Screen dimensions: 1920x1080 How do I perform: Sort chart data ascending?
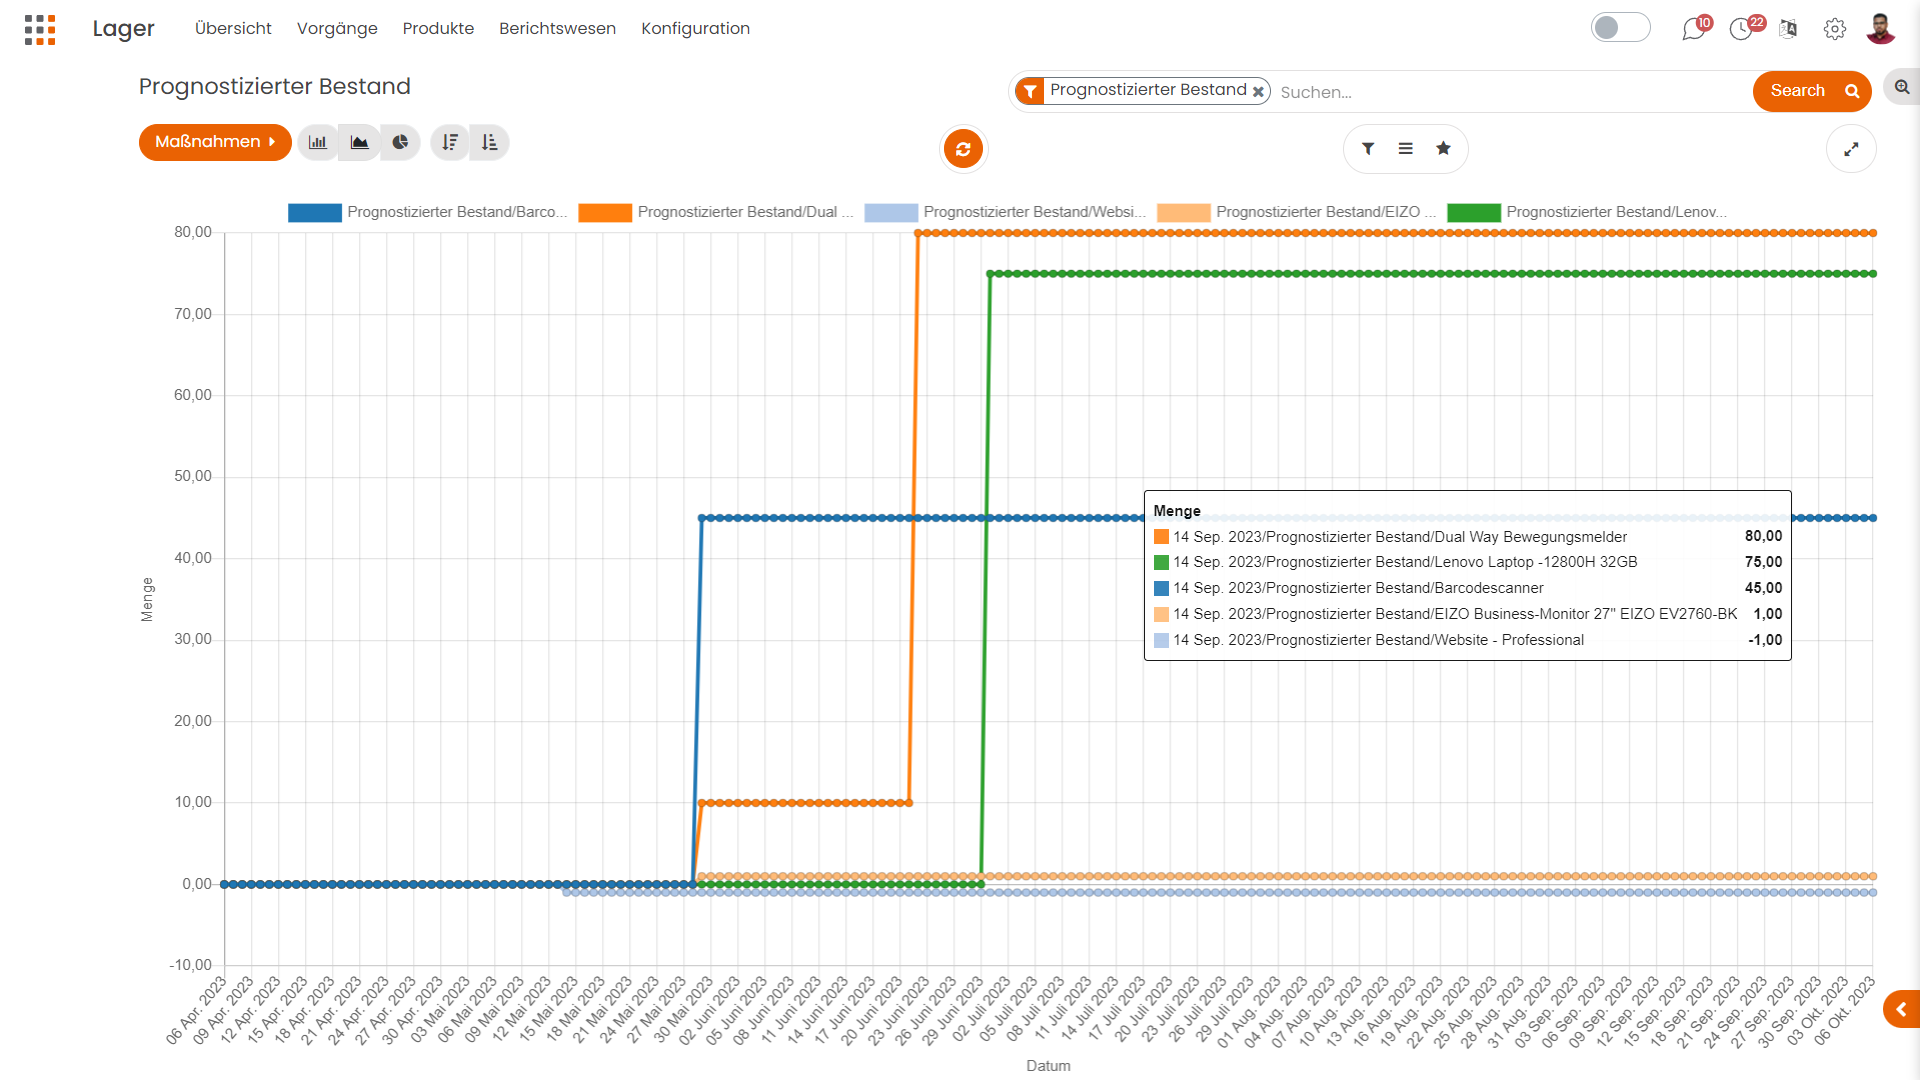489,142
